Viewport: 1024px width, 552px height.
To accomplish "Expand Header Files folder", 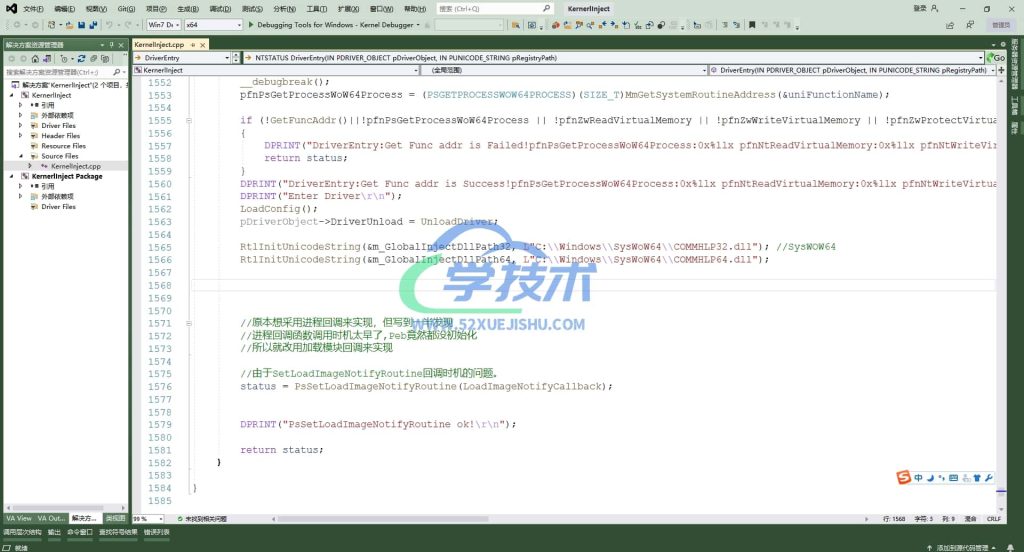I will pyautogui.click(x=20, y=136).
